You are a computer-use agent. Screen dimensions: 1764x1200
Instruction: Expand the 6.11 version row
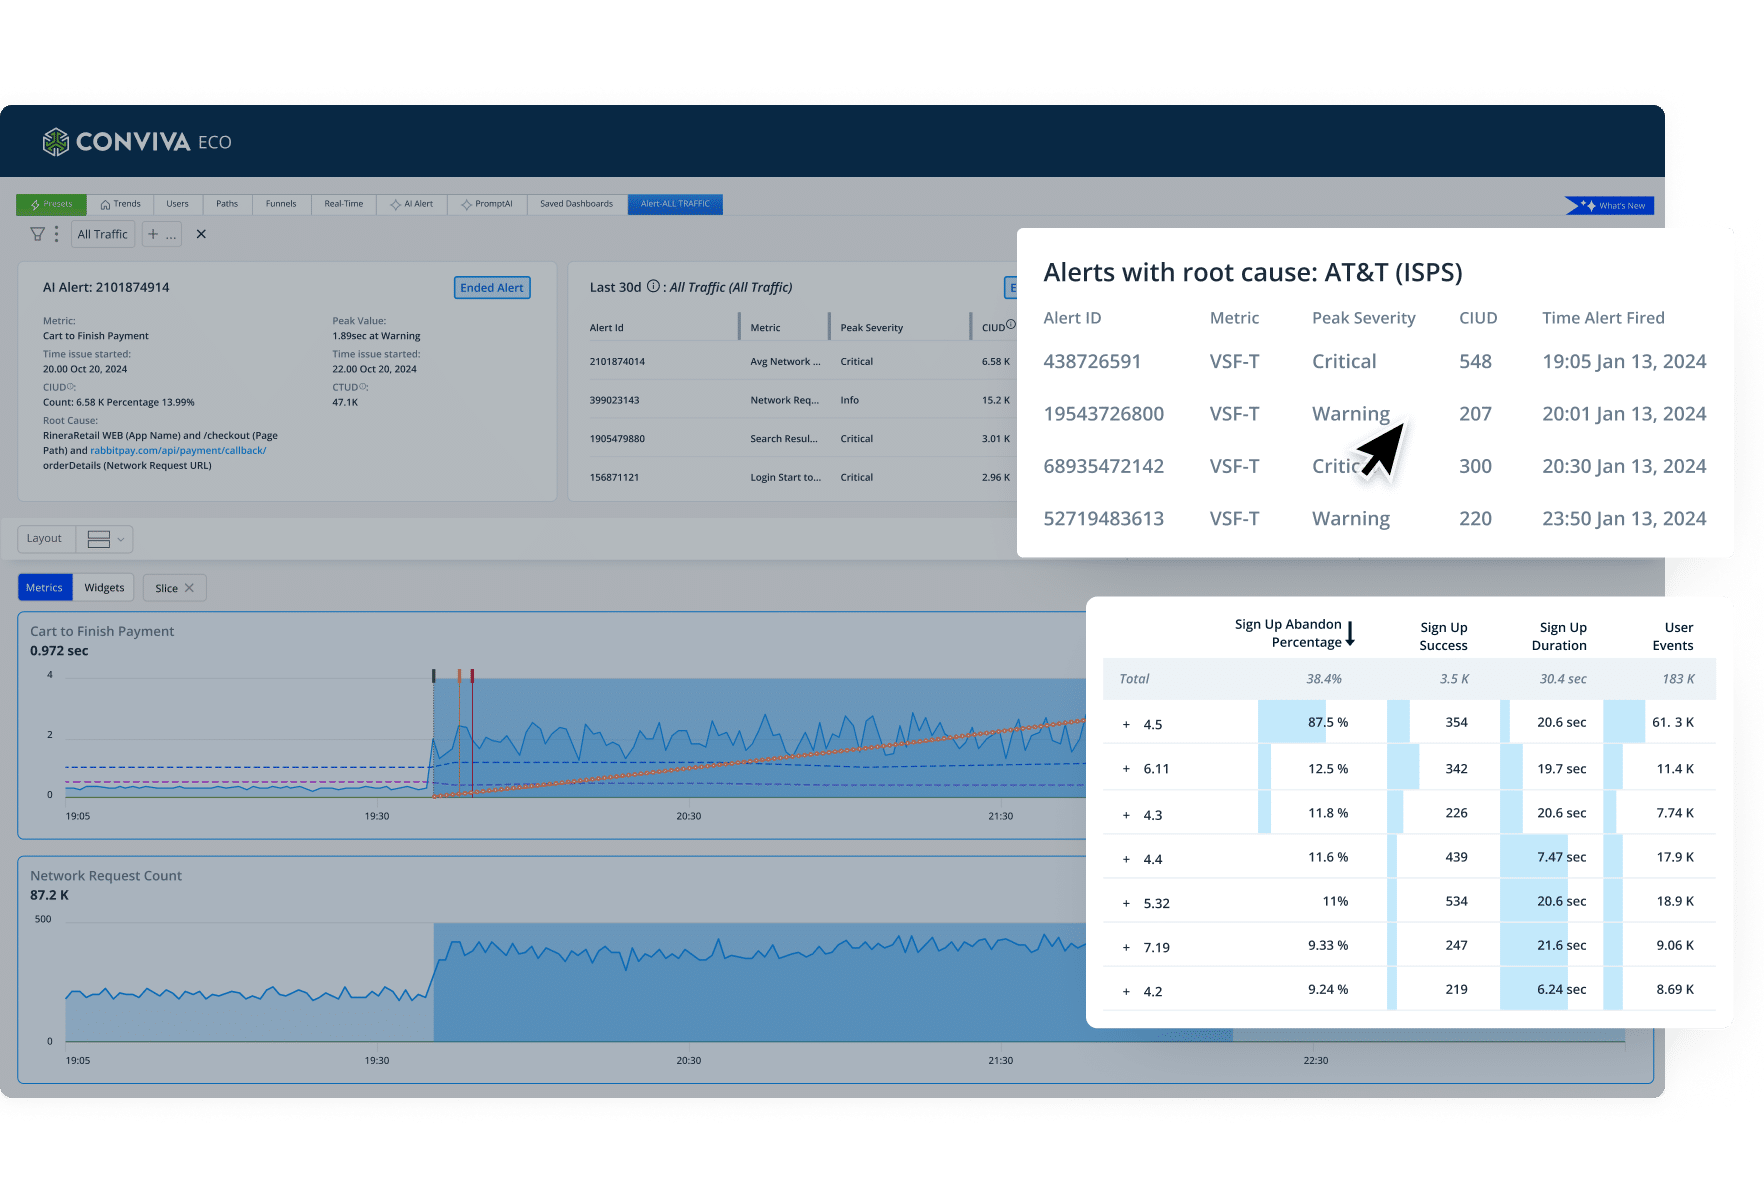(x=1126, y=769)
